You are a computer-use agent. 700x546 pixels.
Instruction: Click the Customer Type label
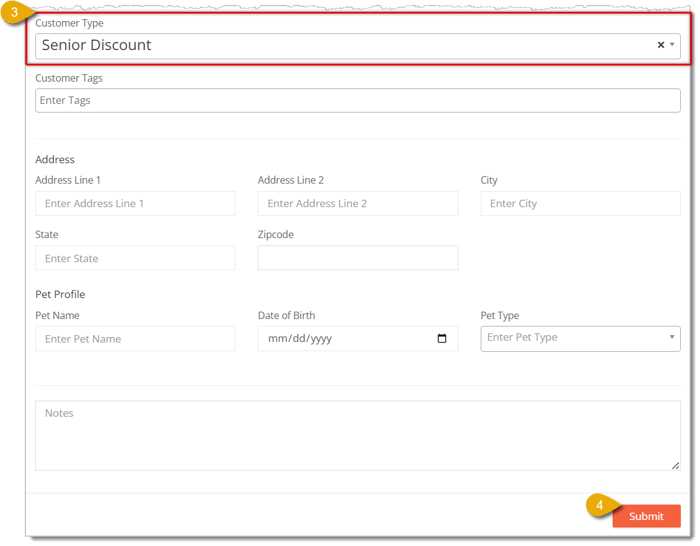coord(69,23)
